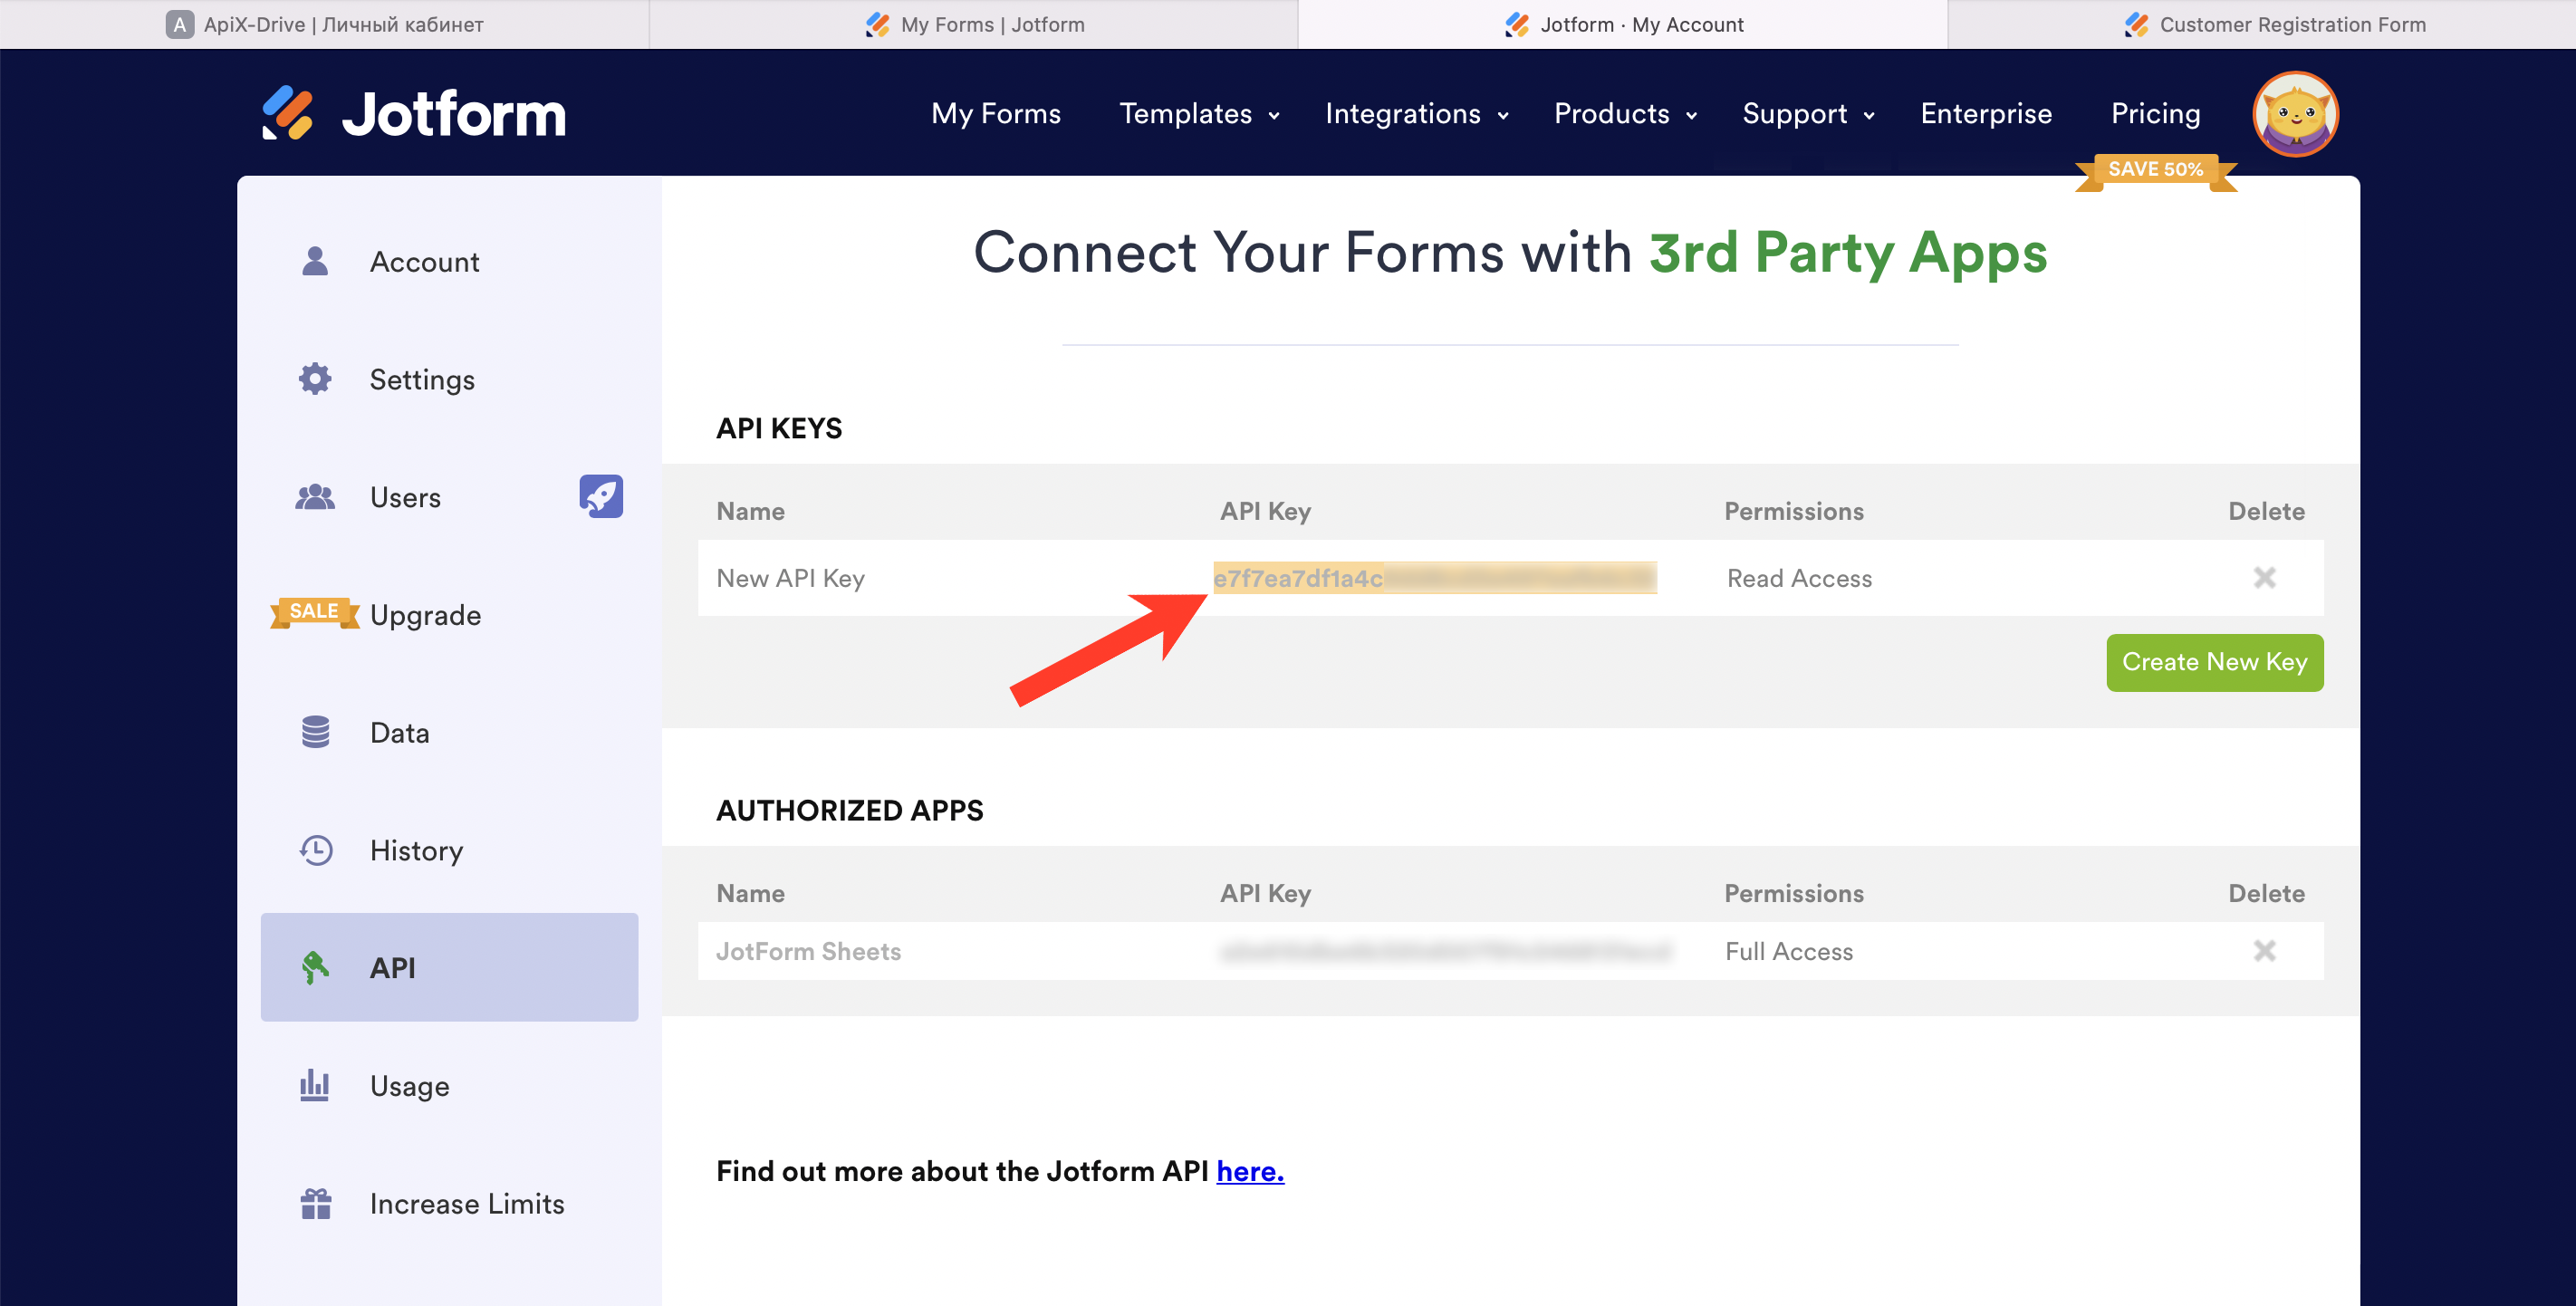The width and height of the screenshot is (2576, 1306).
Task: Open Enterprise in top navigation
Action: (x=1986, y=114)
